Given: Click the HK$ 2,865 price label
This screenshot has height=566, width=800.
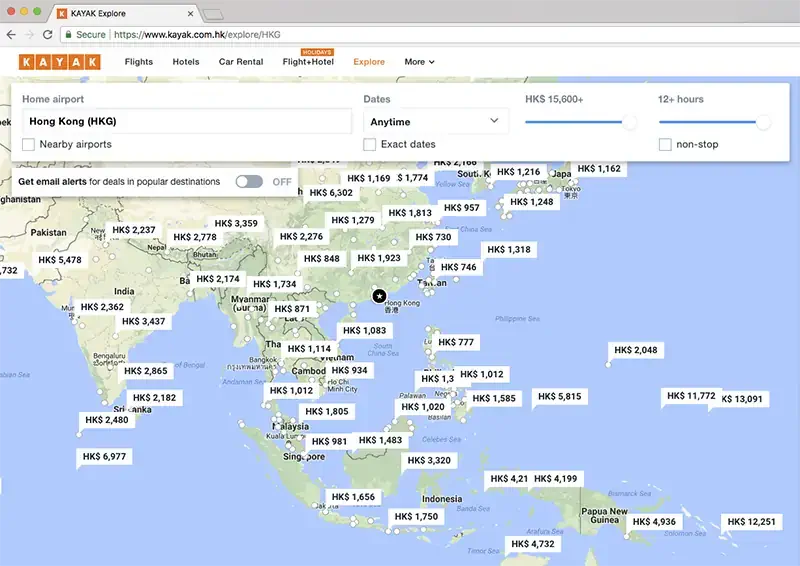Looking at the screenshot, I should click(x=145, y=371).
